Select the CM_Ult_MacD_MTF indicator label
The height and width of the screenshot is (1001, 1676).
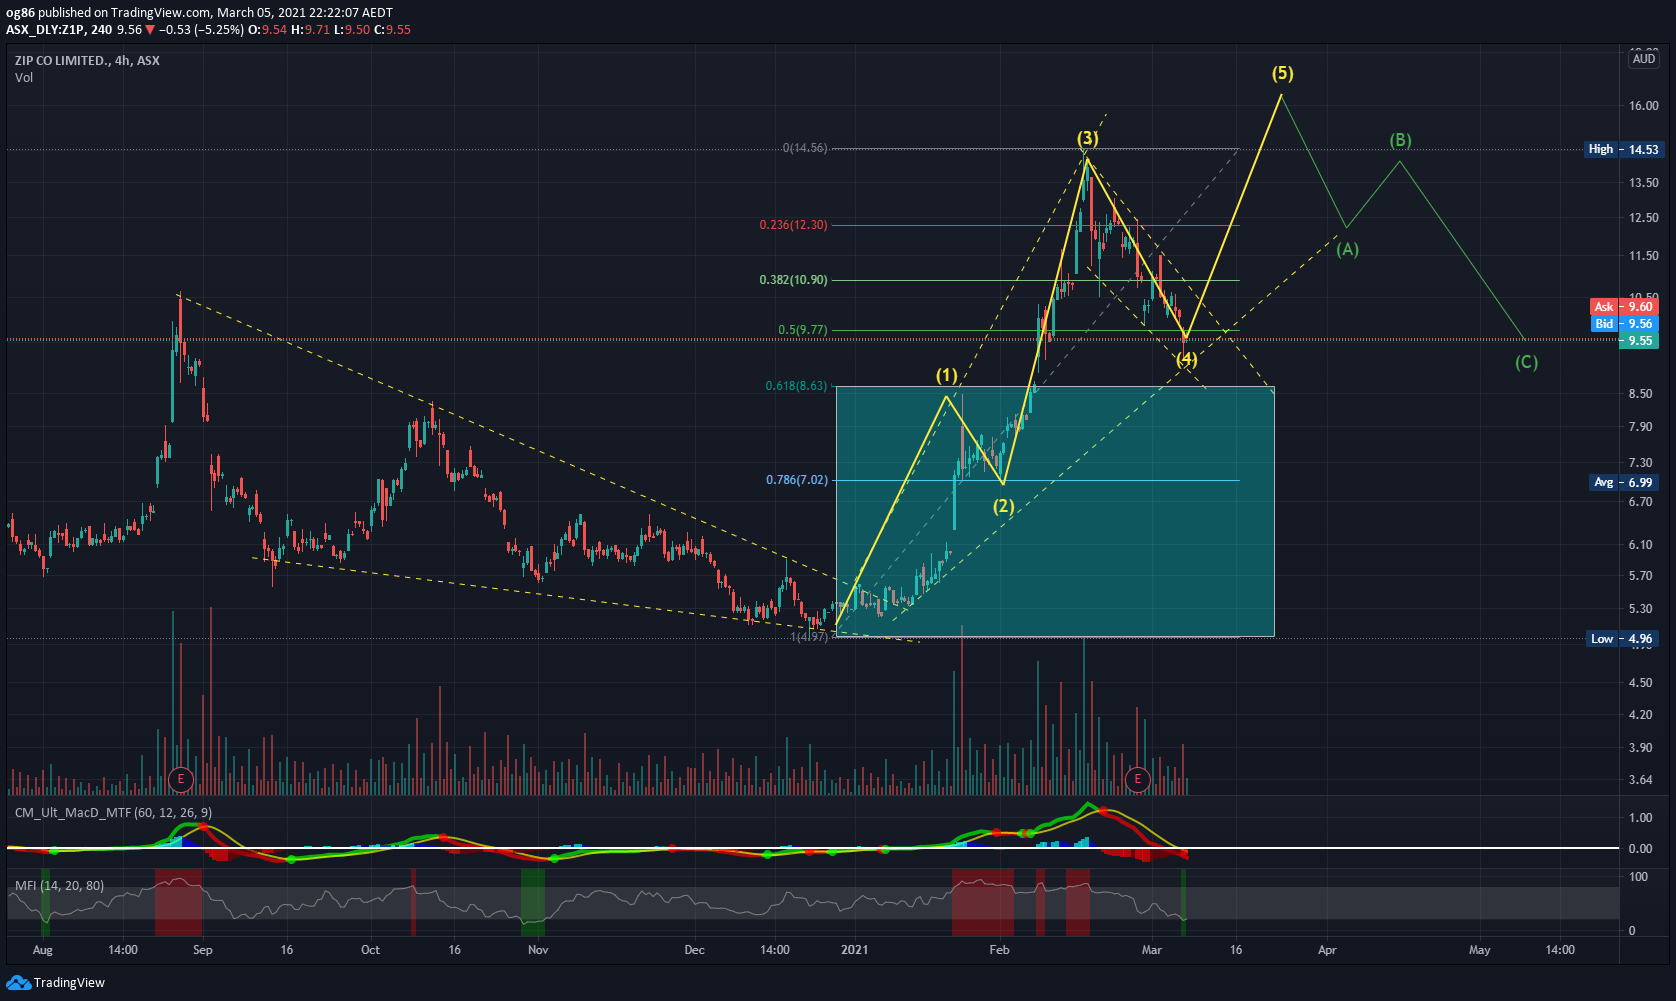tap(113, 813)
